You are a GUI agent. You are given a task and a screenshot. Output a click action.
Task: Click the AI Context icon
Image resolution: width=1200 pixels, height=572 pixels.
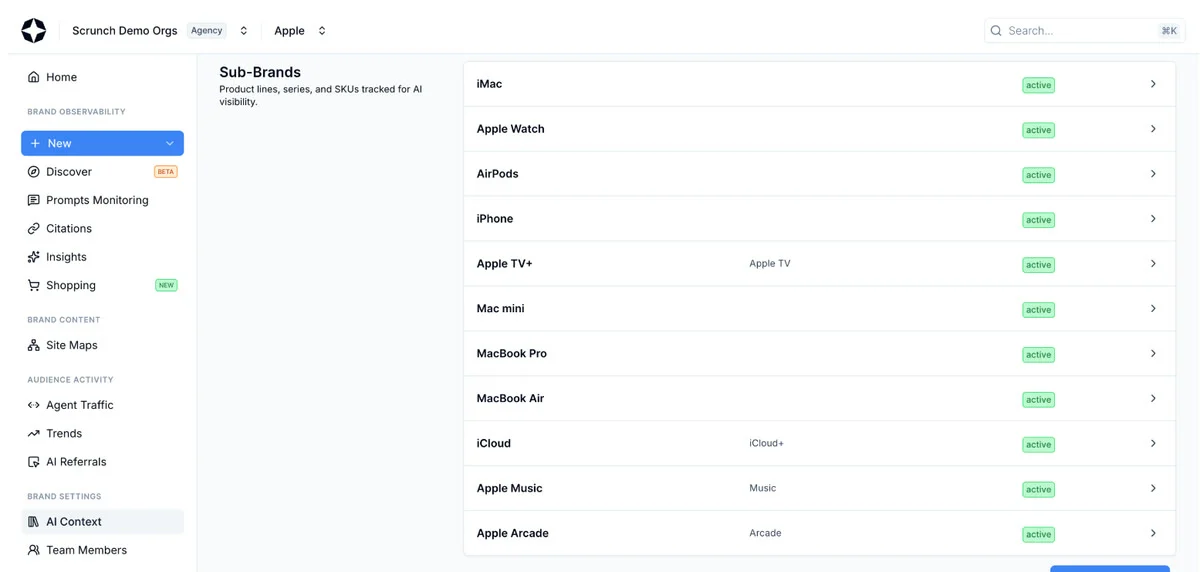(34, 522)
